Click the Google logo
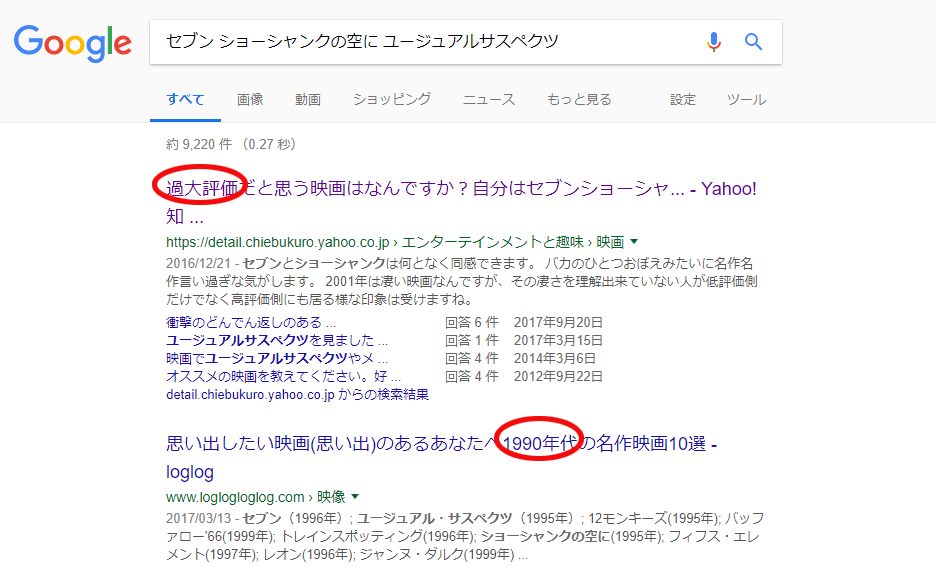This screenshot has height=567, width=936. (72, 43)
